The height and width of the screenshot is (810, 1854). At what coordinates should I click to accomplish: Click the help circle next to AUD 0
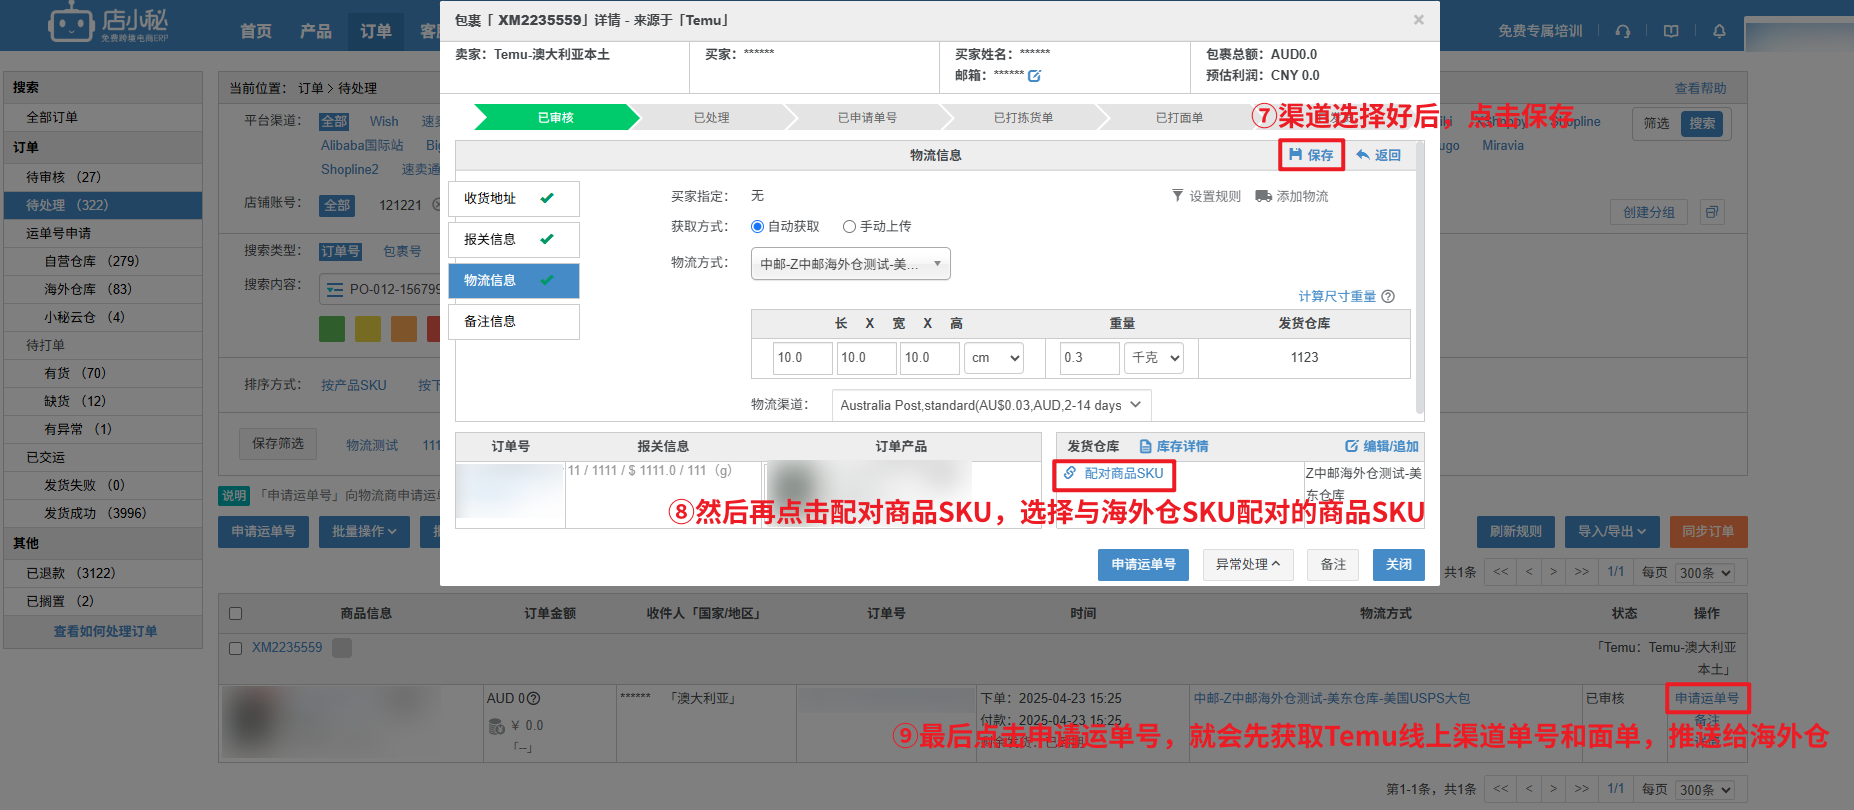pos(533,698)
